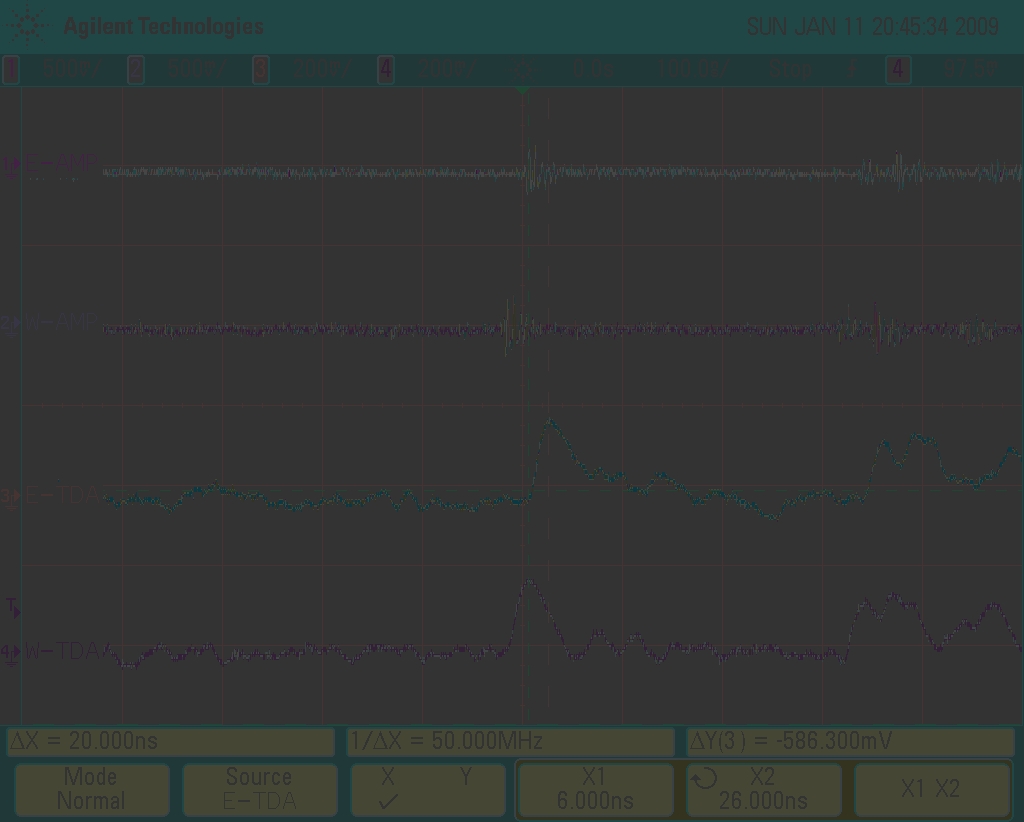Click the channel 2 indicator in status bar
The width and height of the screenshot is (1024, 822).
tap(136, 70)
